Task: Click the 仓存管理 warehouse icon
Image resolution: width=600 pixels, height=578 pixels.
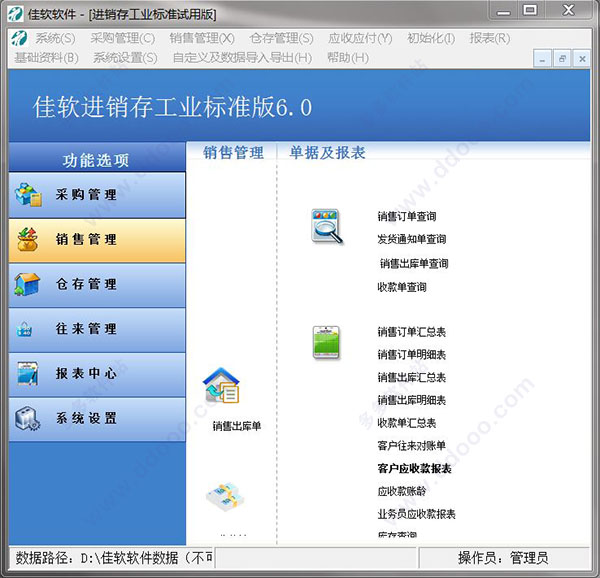Action: pos(27,284)
